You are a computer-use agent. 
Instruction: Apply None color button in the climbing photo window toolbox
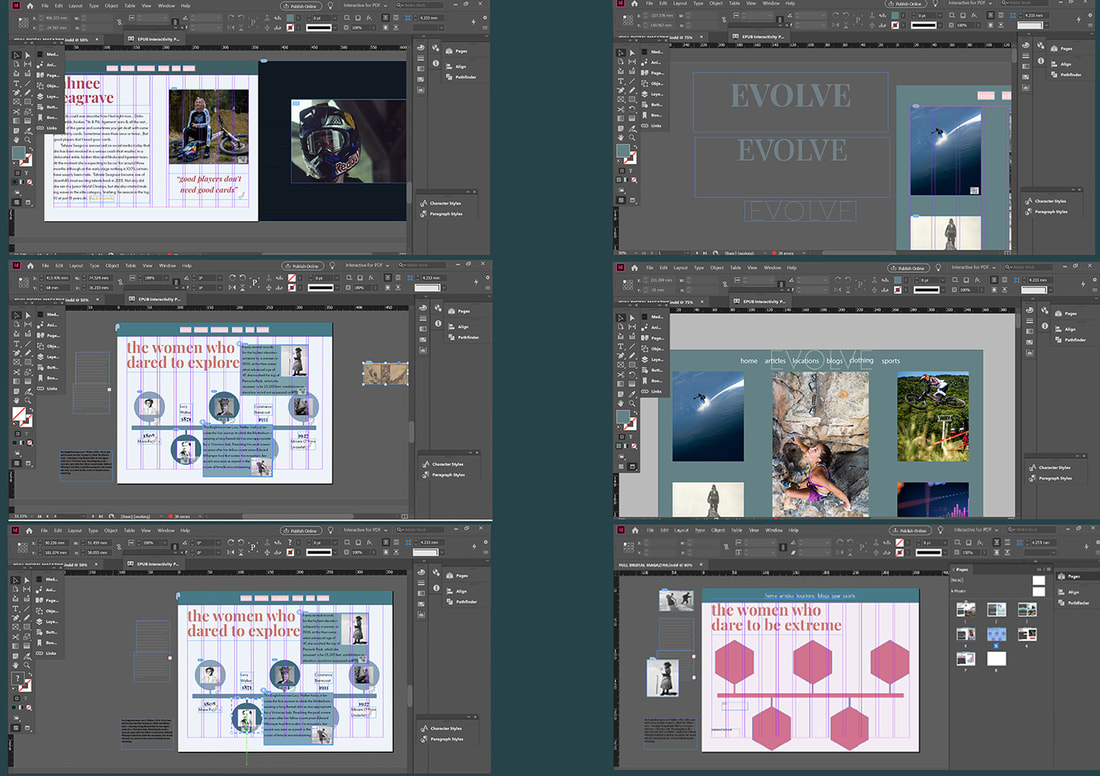point(634,446)
